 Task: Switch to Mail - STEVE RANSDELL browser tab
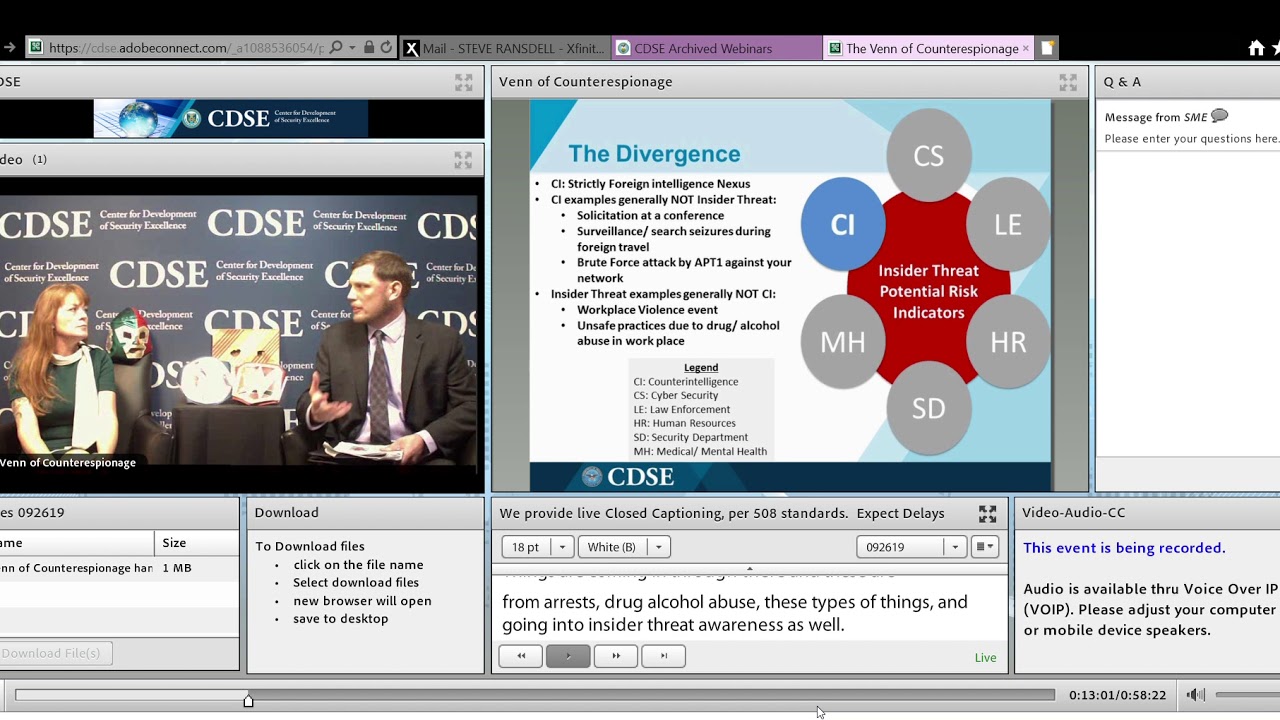pos(504,48)
